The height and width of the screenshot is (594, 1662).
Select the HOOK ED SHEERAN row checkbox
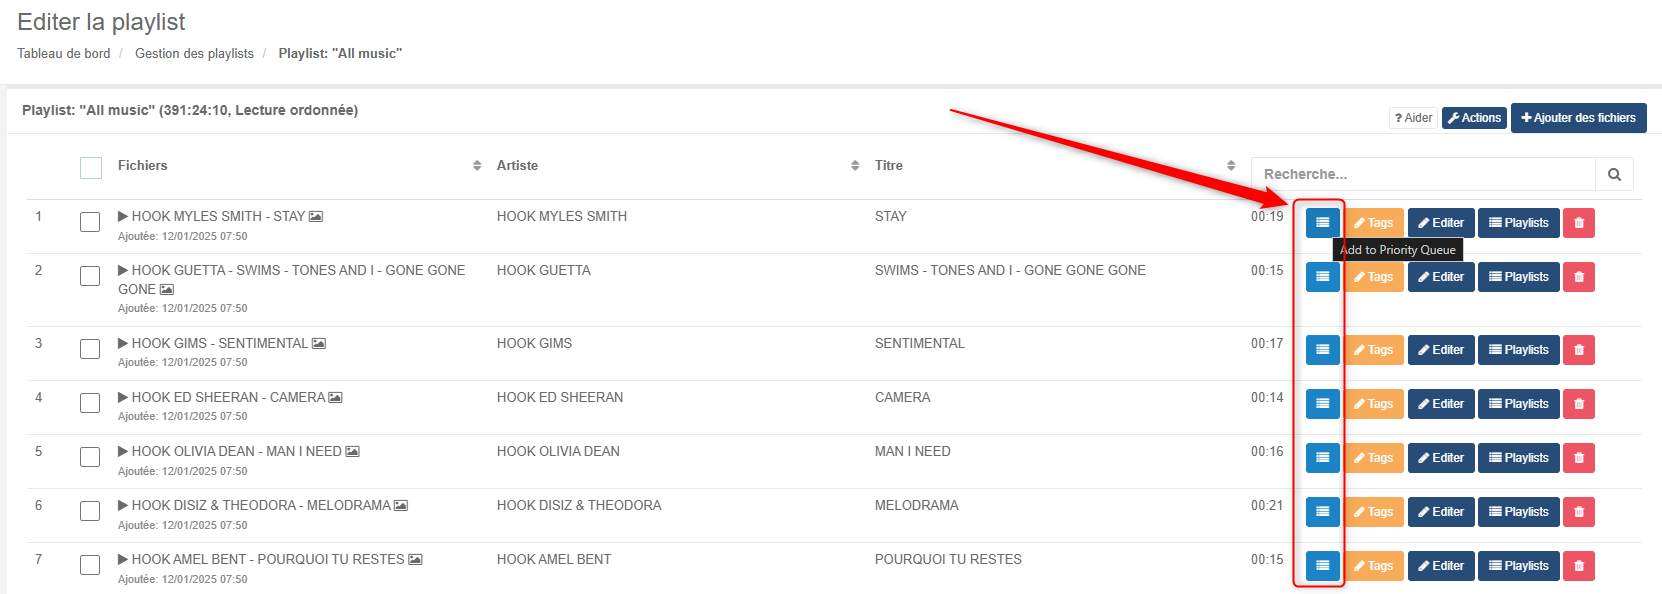click(x=90, y=403)
